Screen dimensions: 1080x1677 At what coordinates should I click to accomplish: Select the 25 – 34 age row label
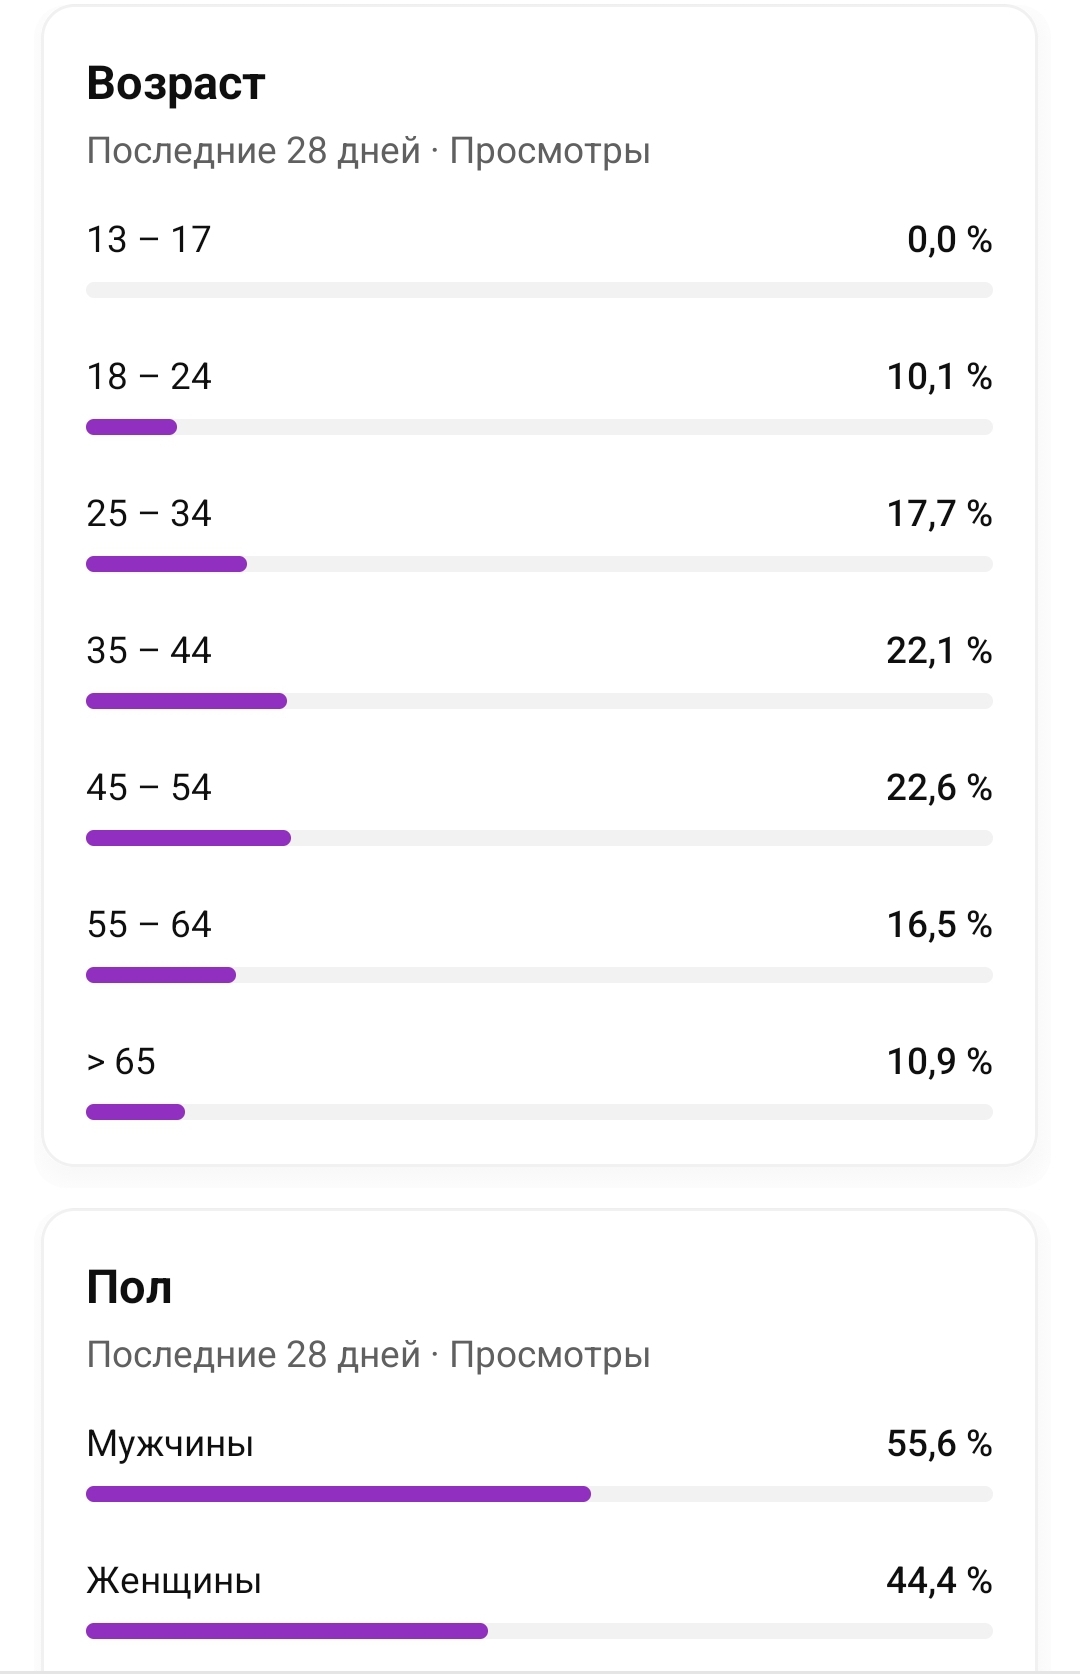(149, 514)
